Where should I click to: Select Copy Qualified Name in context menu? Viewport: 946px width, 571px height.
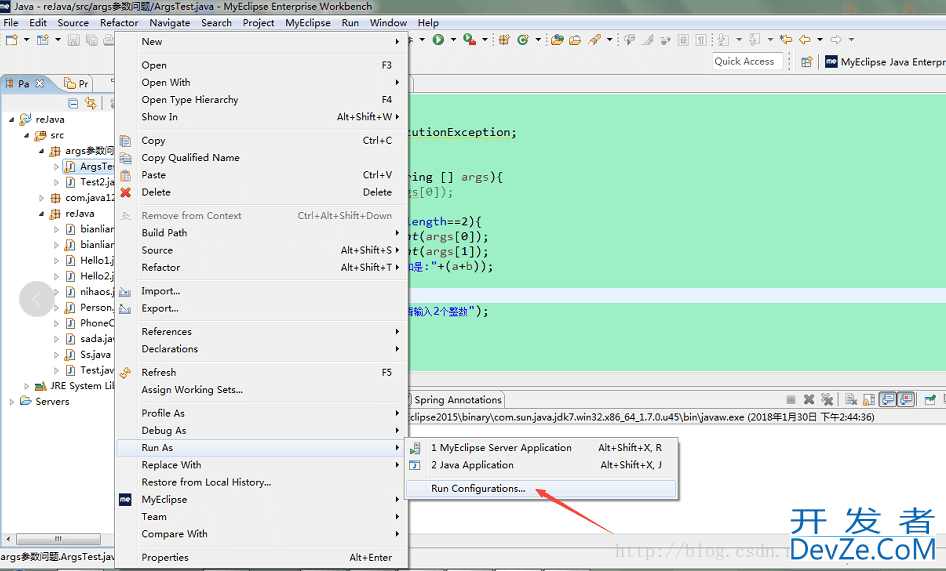coord(261,158)
